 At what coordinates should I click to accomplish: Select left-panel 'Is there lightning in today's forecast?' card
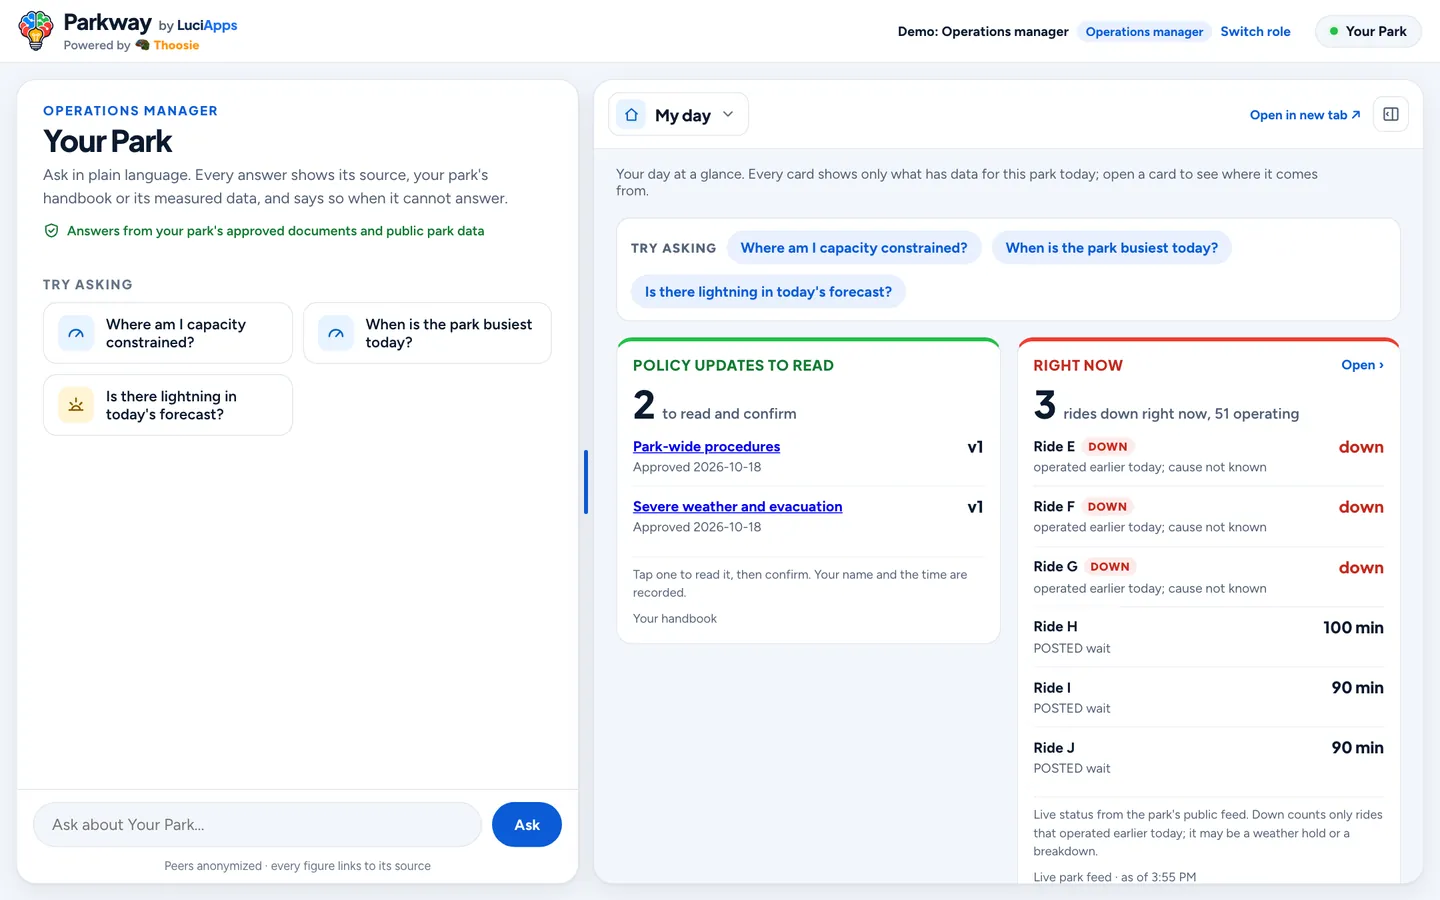[x=168, y=405]
